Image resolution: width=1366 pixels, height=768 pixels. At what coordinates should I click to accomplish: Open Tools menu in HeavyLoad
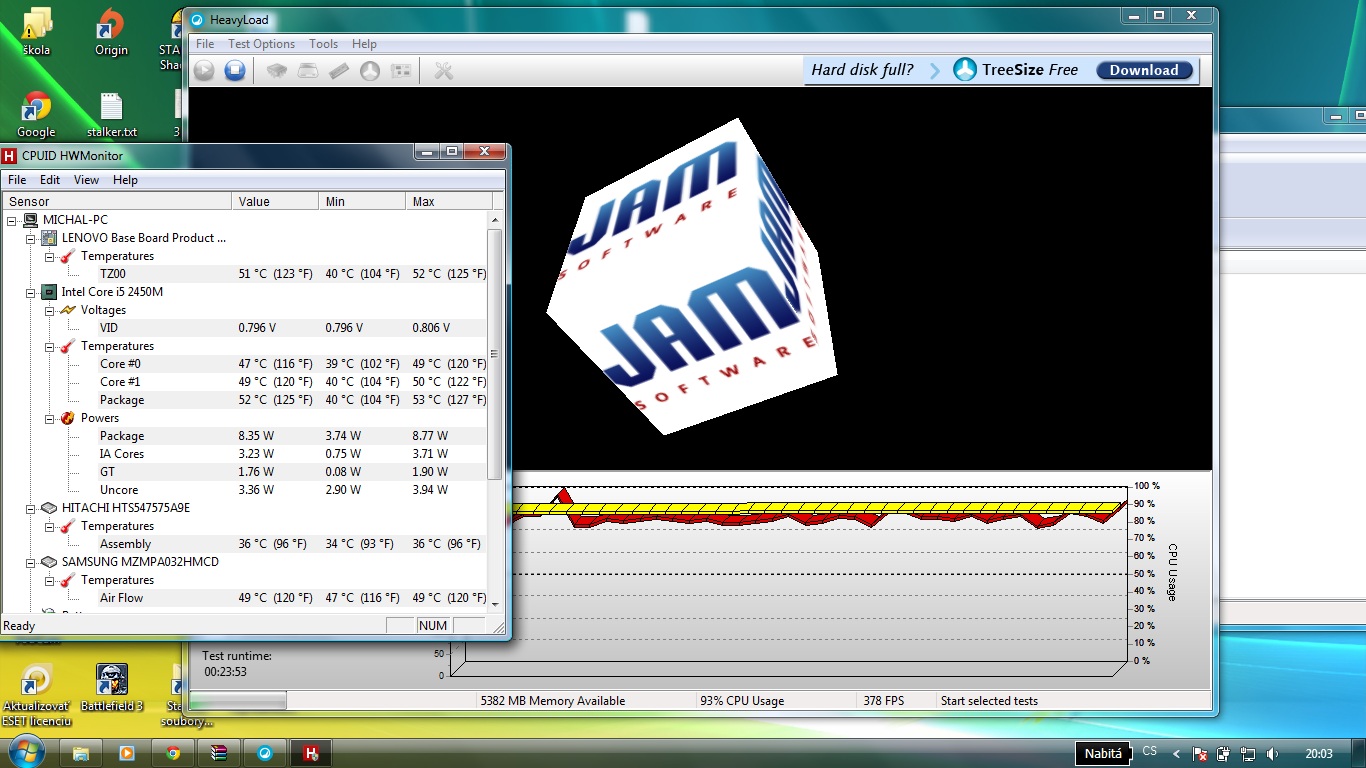point(323,44)
